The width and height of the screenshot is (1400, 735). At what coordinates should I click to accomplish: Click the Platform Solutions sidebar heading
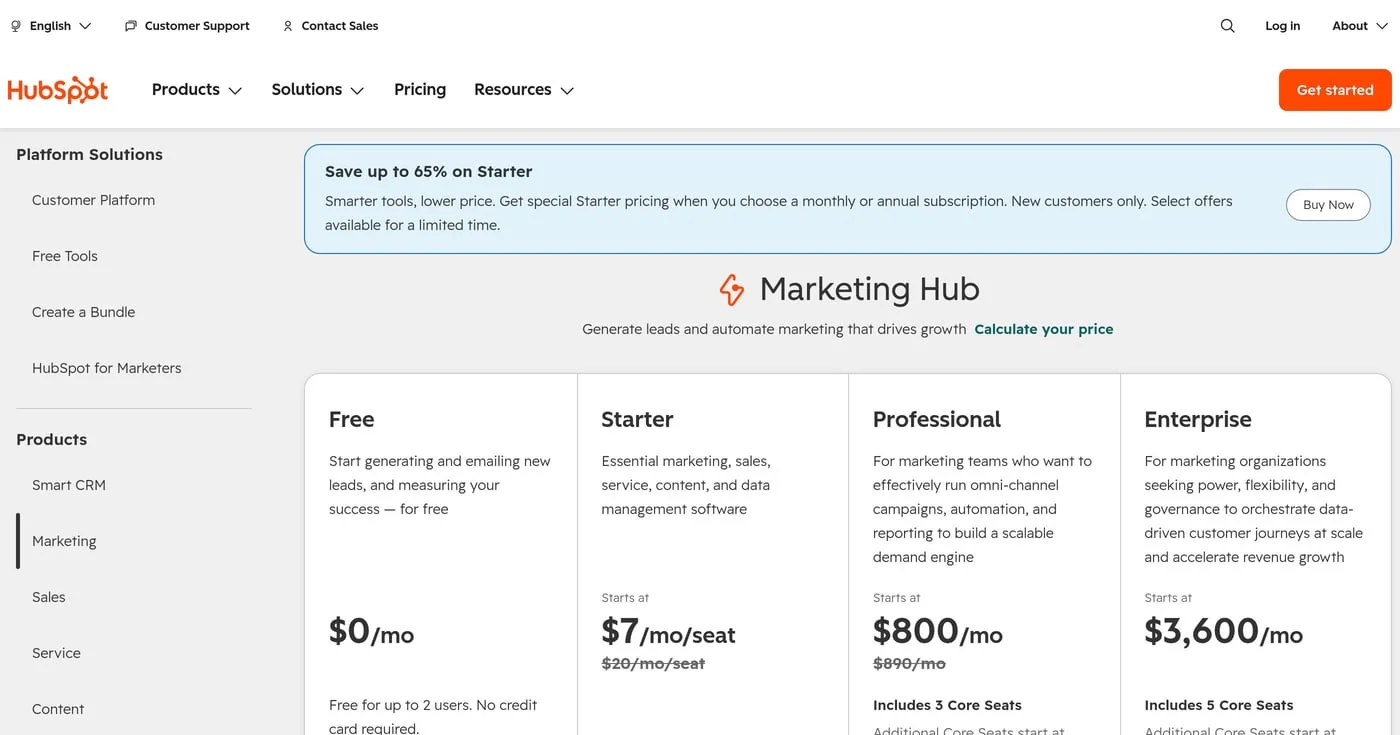coord(90,154)
